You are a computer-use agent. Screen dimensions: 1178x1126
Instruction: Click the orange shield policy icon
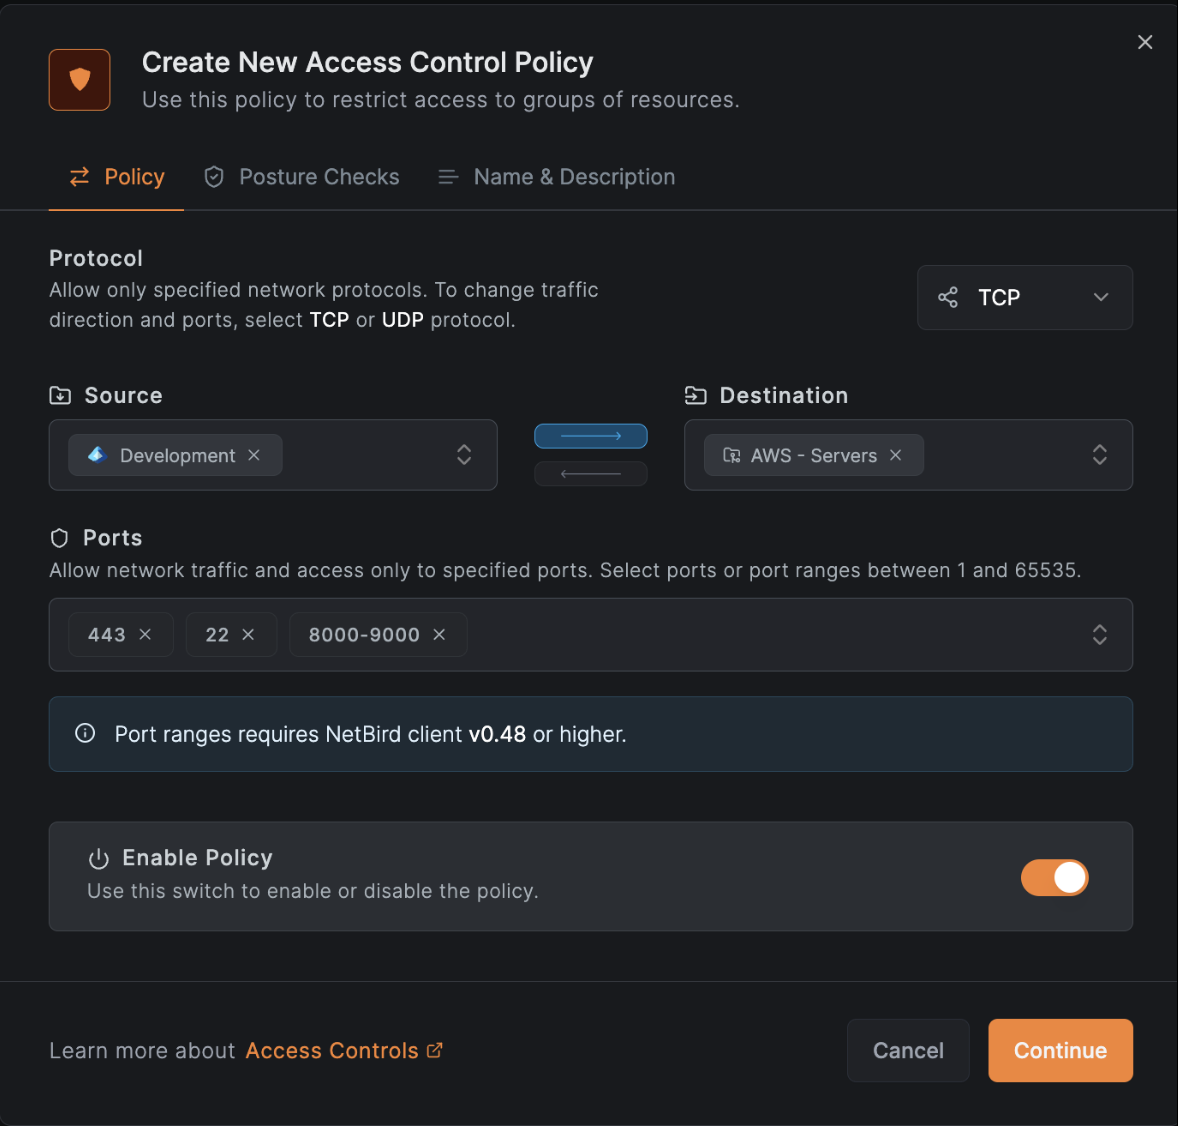point(80,80)
